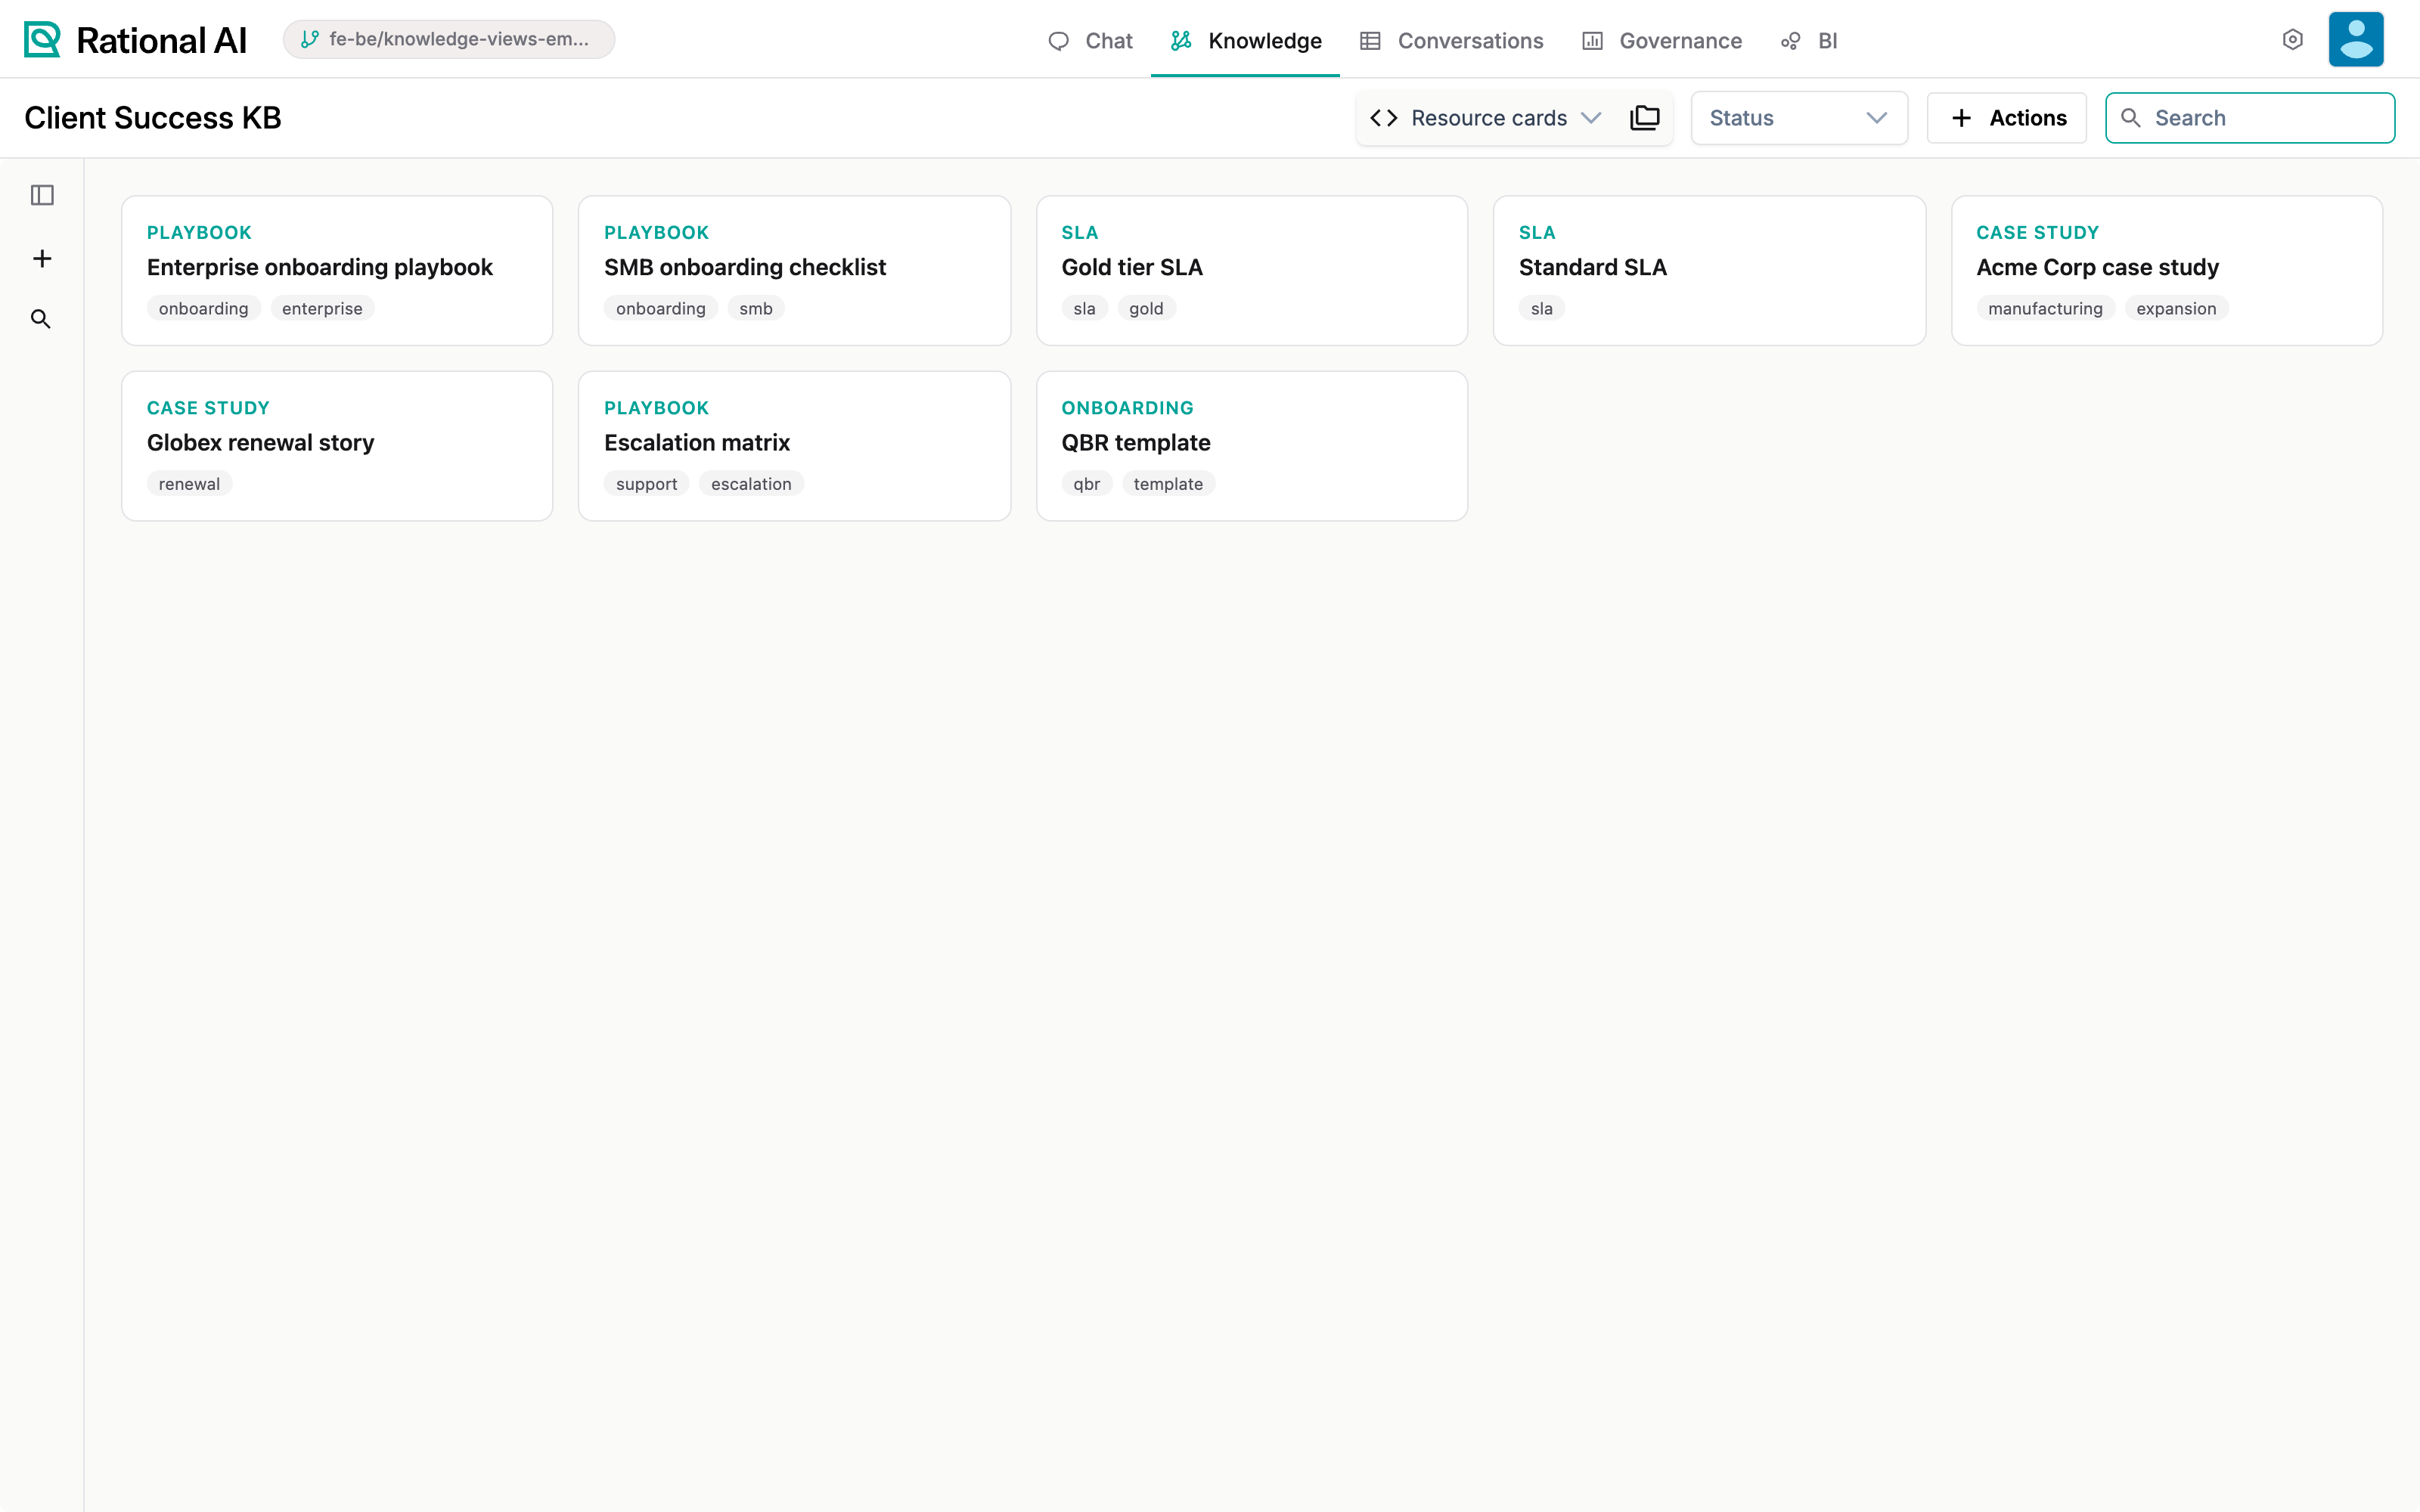Viewport: 2420px width, 1512px height.
Task: Switch to the Chat tab
Action: [1090, 41]
